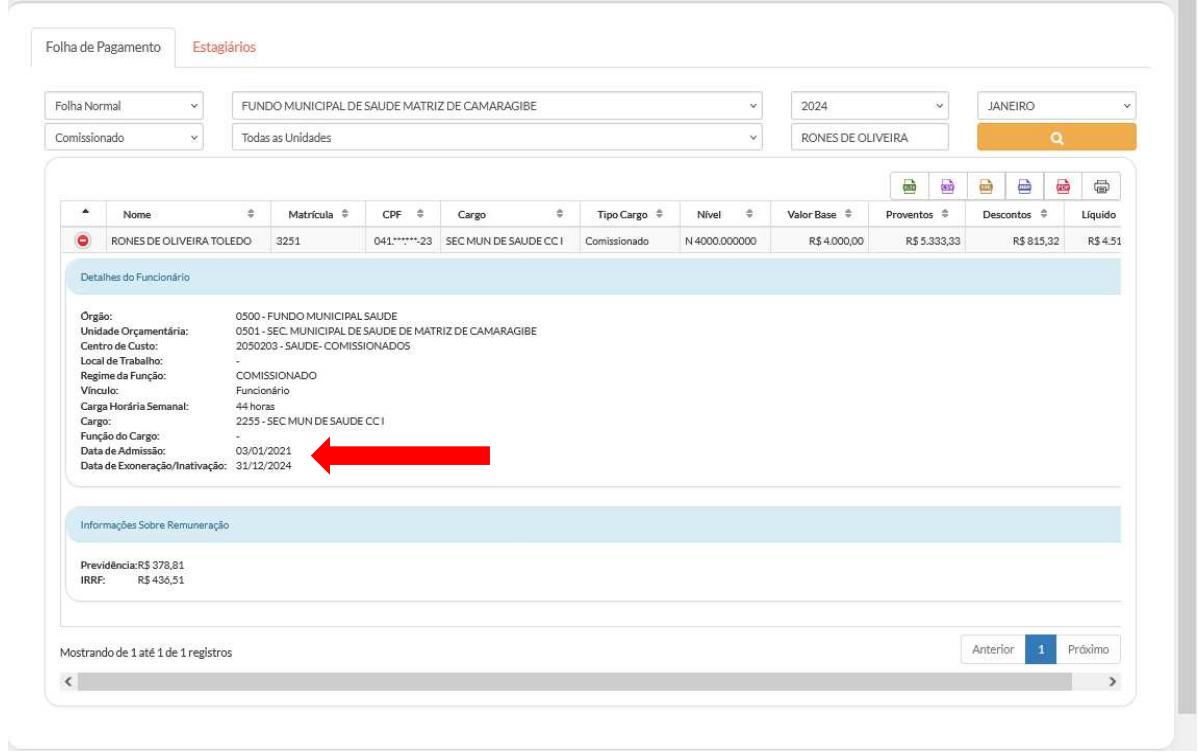Export table as PDF with red icon

tap(1063, 186)
